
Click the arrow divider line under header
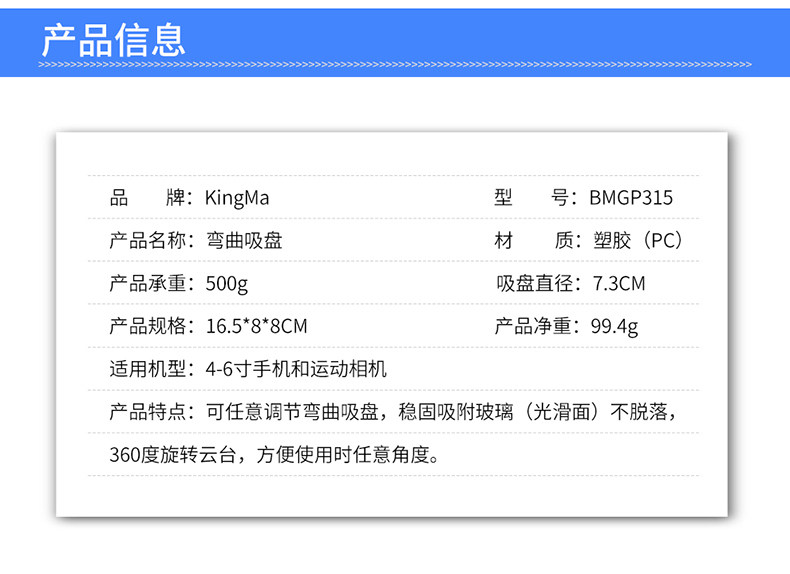(395, 65)
